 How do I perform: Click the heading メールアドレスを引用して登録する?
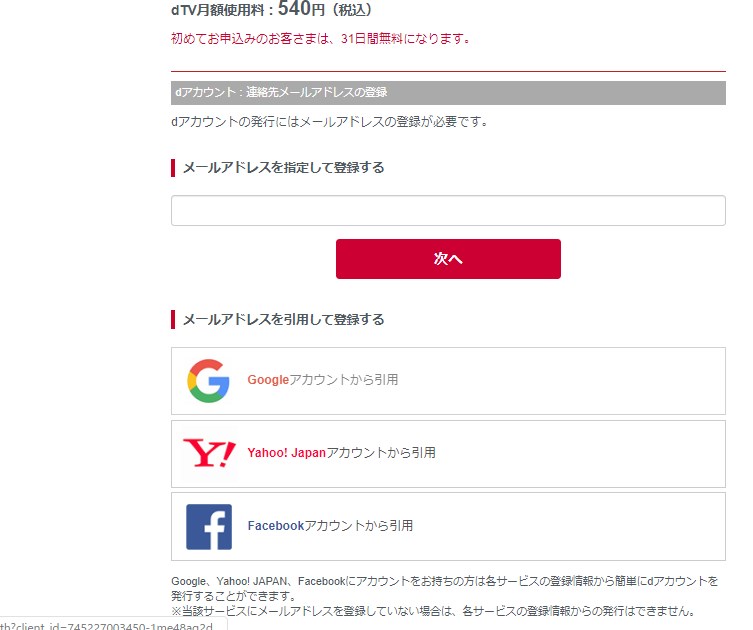283,319
